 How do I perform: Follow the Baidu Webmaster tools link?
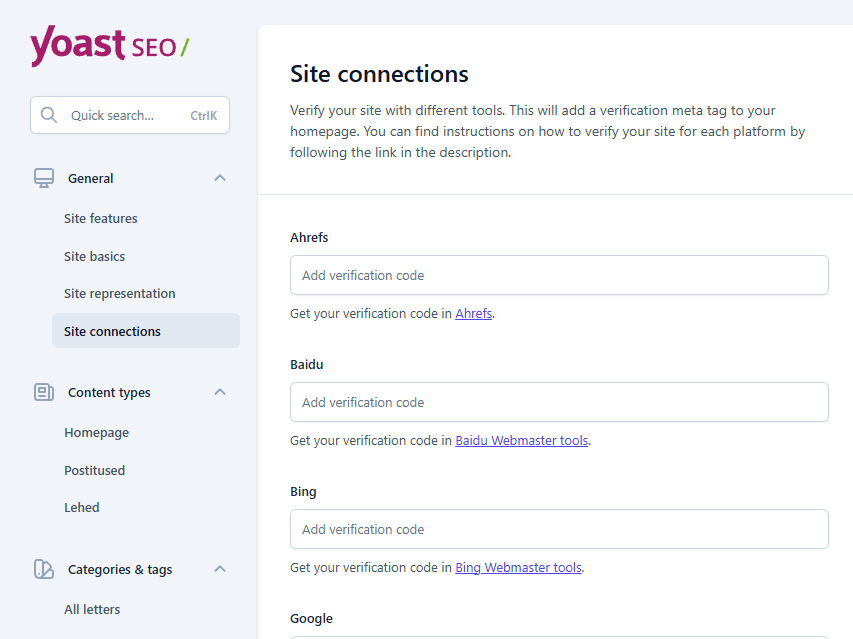click(521, 440)
